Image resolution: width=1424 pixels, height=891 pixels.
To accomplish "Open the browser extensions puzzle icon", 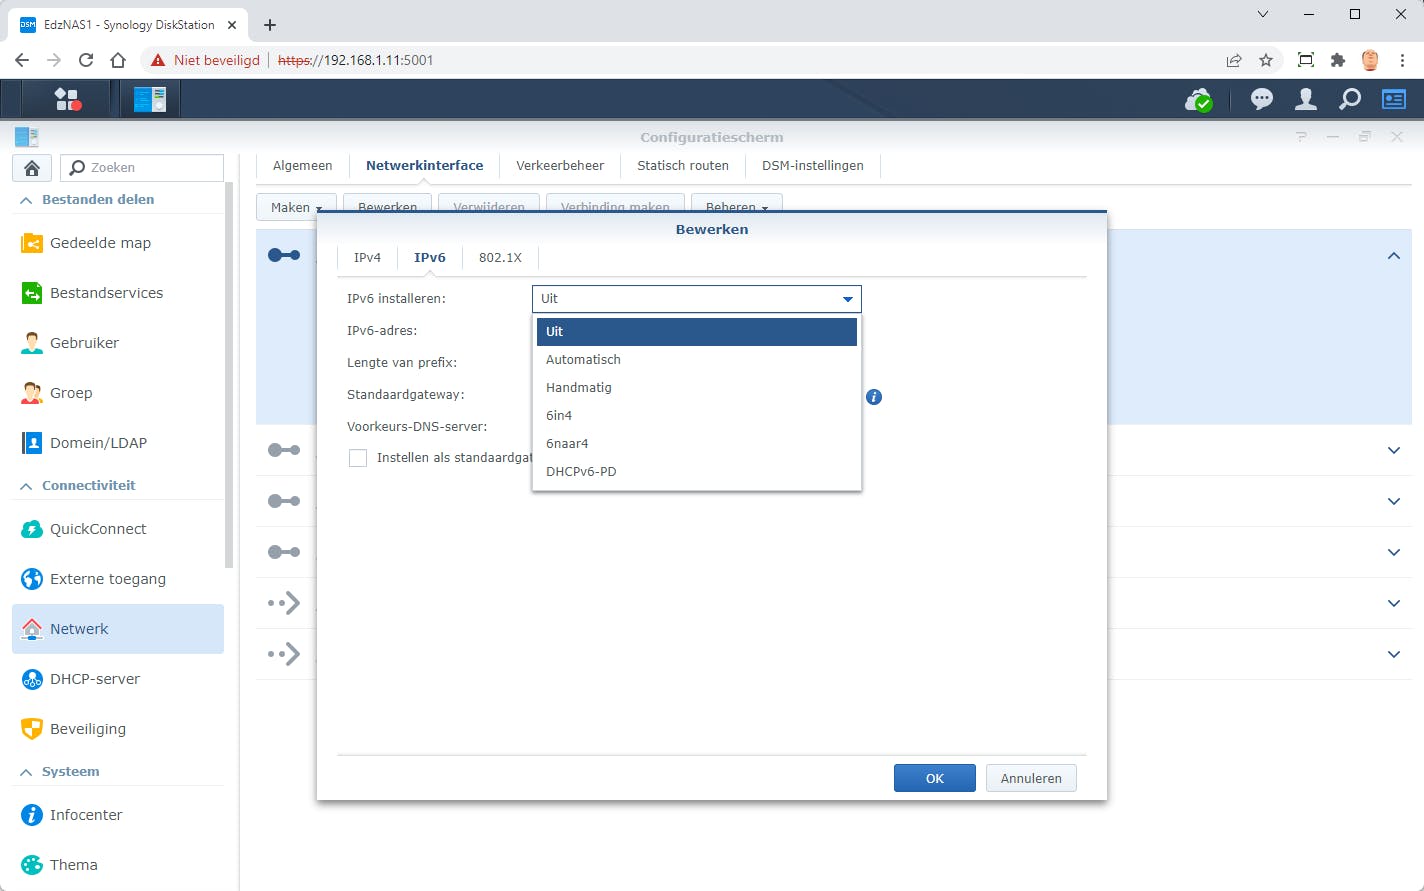I will coord(1338,60).
